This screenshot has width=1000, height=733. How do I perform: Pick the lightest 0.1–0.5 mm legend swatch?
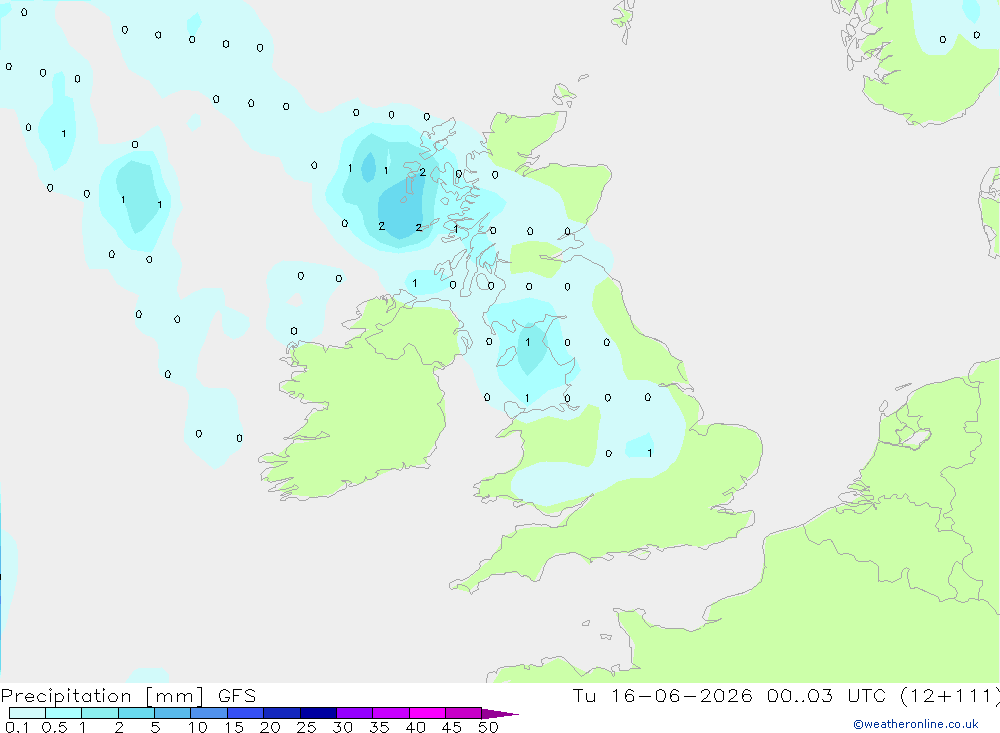click(27, 713)
